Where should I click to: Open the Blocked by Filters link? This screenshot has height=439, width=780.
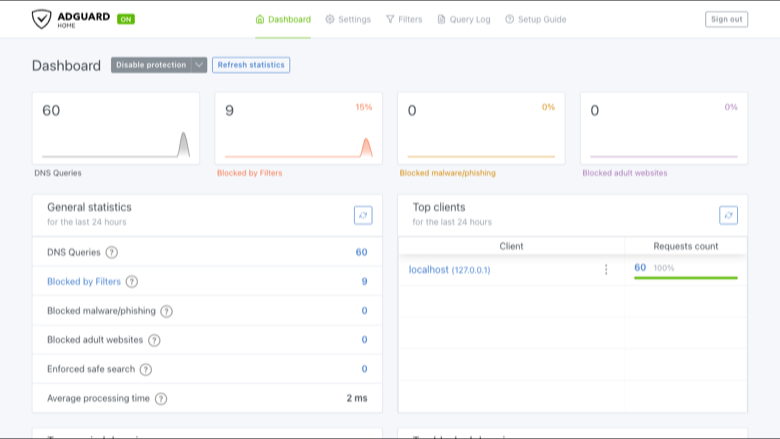[x=84, y=282]
